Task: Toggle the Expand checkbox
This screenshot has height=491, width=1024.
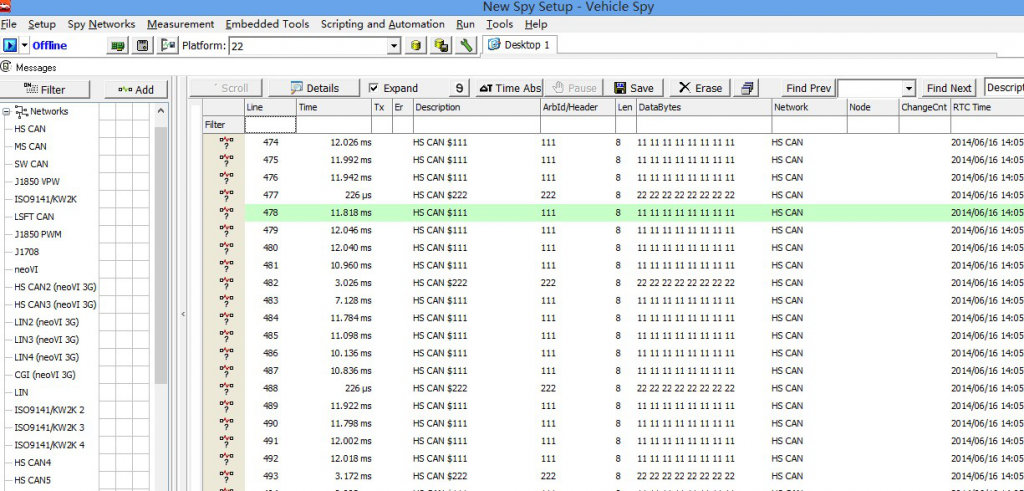Action: coord(374,88)
